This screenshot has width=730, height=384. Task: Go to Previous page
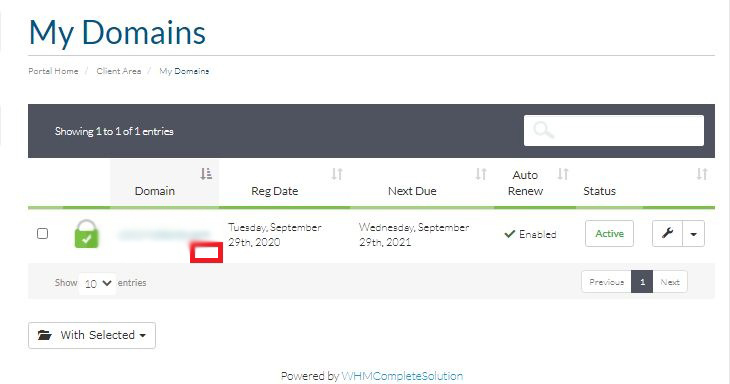pos(606,282)
